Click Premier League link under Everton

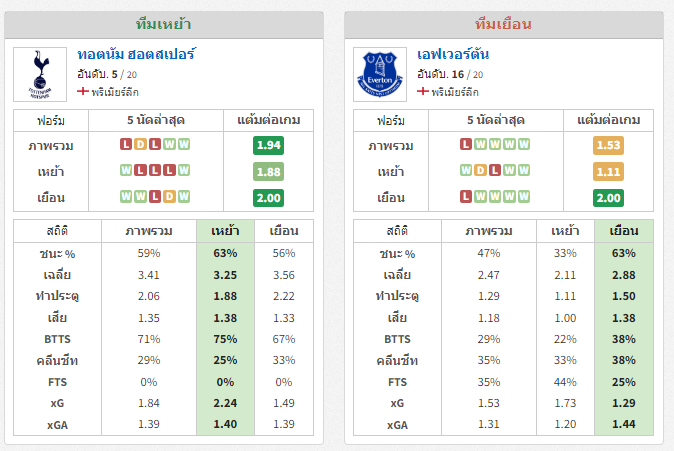pyautogui.click(x=455, y=92)
